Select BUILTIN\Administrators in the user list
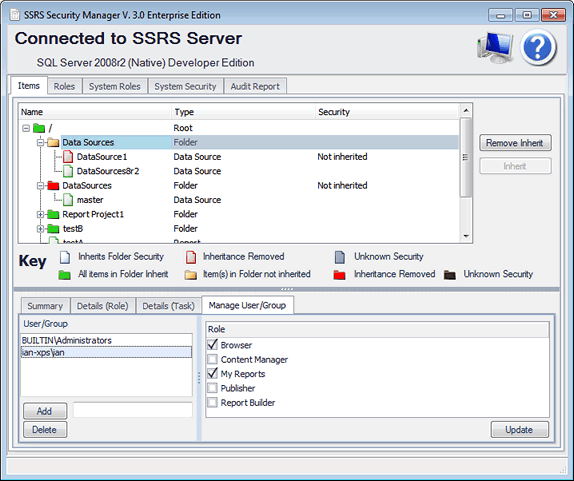 click(x=106, y=340)
